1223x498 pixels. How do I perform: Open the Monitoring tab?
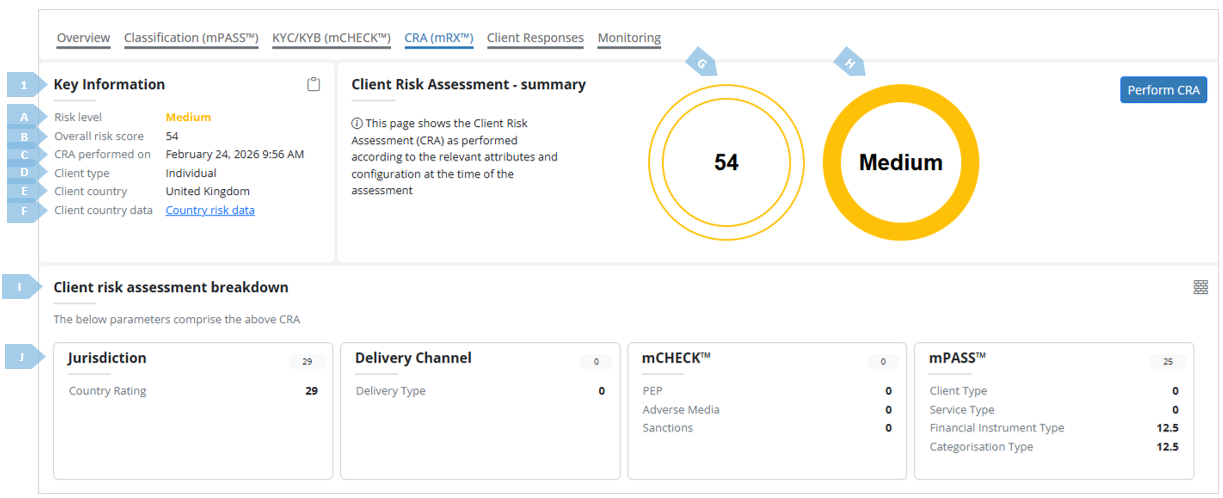[x=629, y=38]
